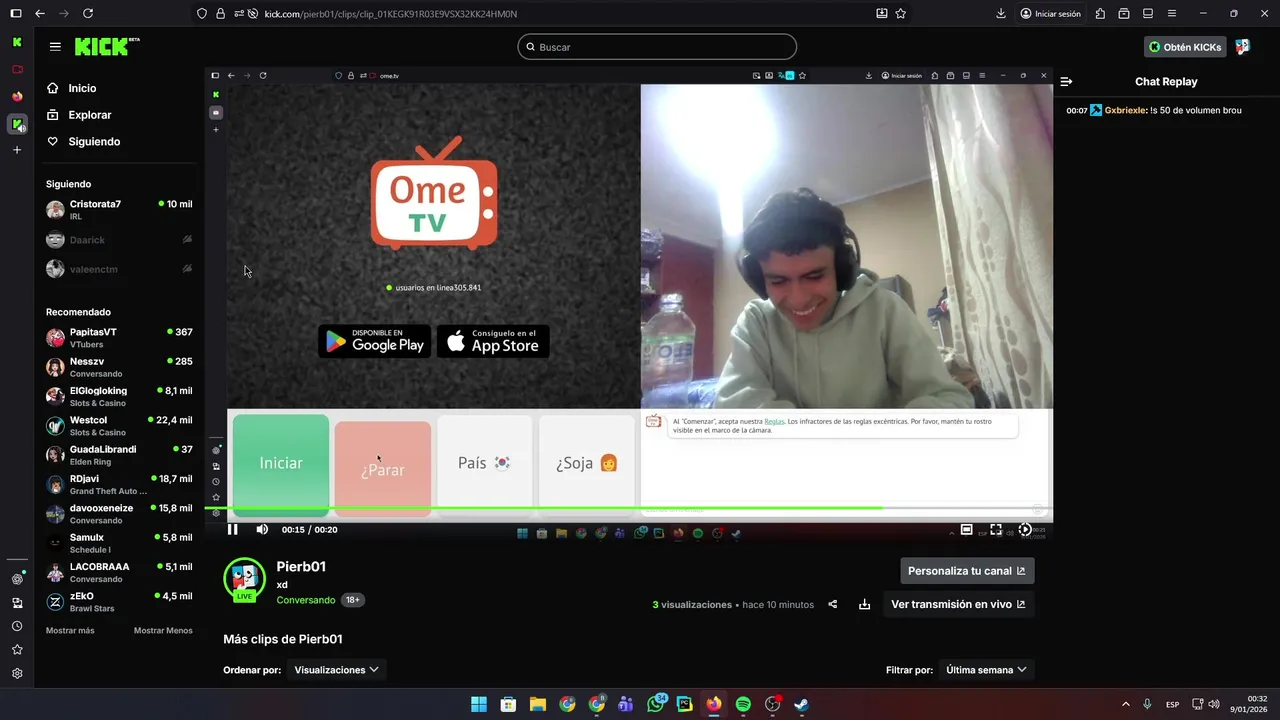1280x720 pixels.
Task: Open the GuadaLibrandi recommended channel
Action: [118, 455]
